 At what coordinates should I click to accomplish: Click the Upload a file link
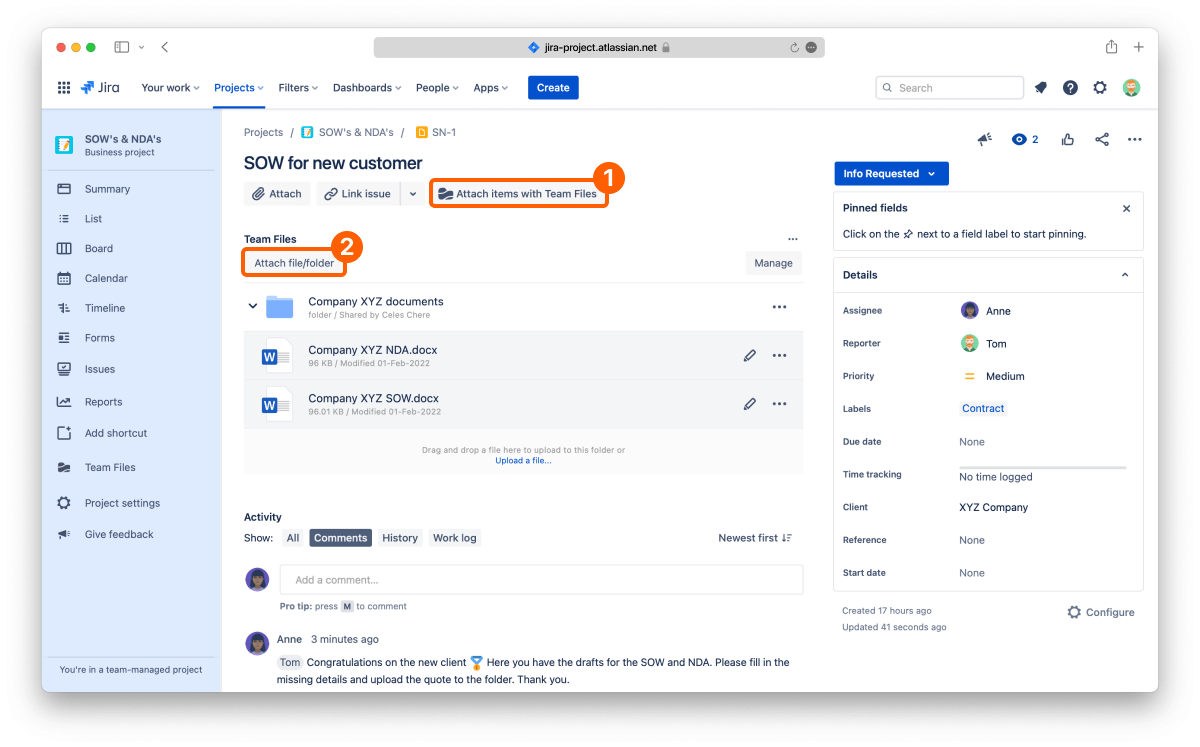(x=523, y=461)
